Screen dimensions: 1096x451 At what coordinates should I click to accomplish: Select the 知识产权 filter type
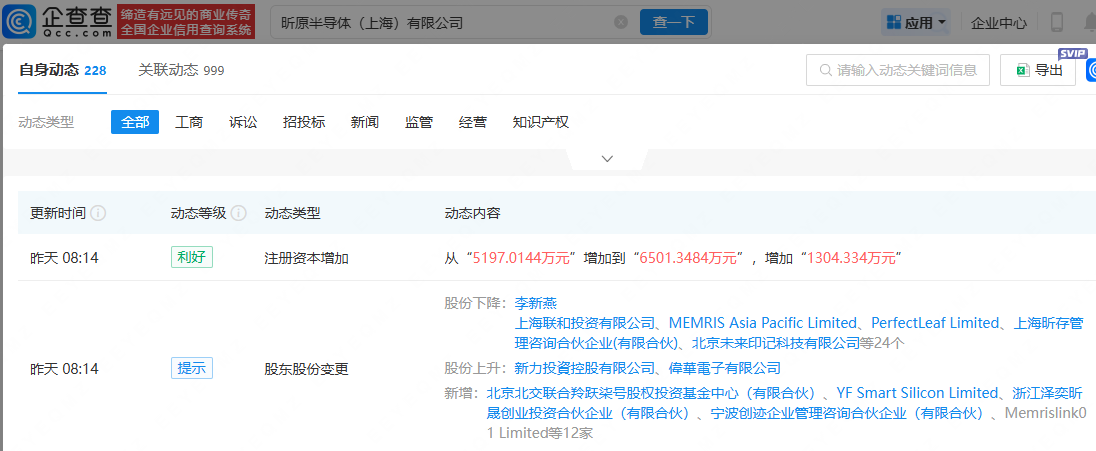pyautogui.click(x=540, y=122)
